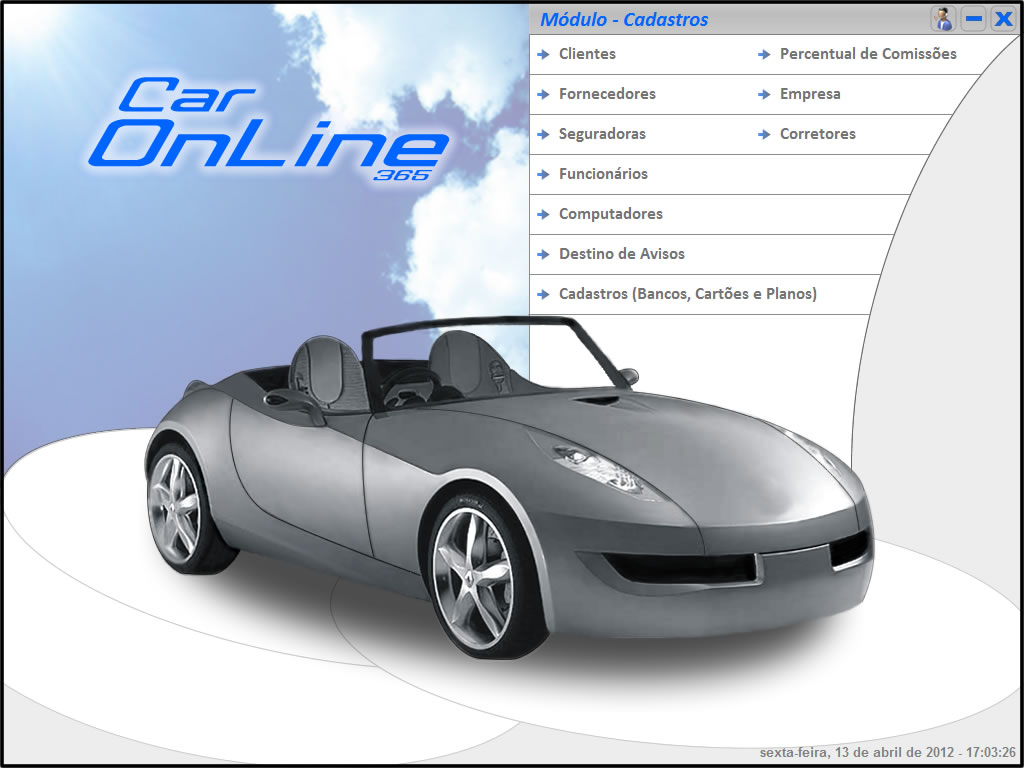Open the Clientes menu entry

[x=587, y=54]
